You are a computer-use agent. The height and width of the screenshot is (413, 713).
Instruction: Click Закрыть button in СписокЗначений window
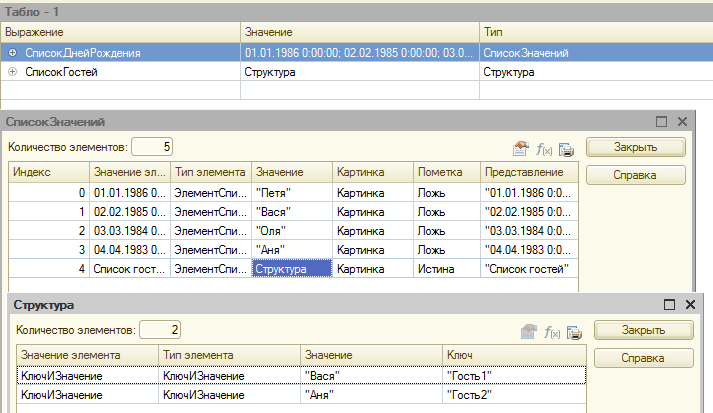tap(636, 147)
